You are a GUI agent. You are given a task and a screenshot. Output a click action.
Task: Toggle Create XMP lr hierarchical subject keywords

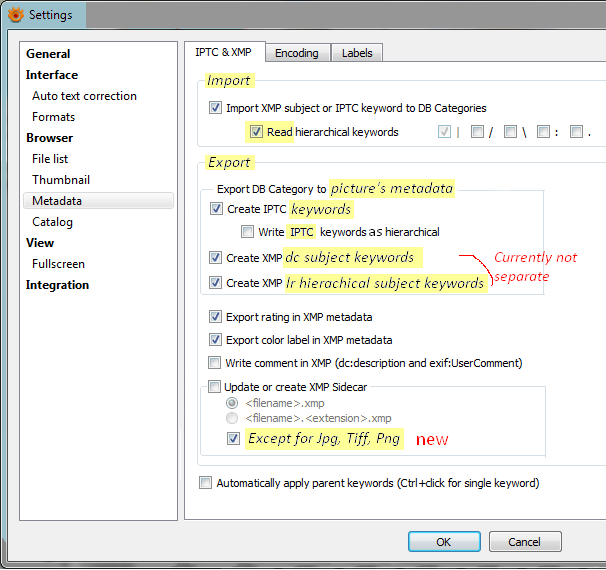[x=215, y=282]
